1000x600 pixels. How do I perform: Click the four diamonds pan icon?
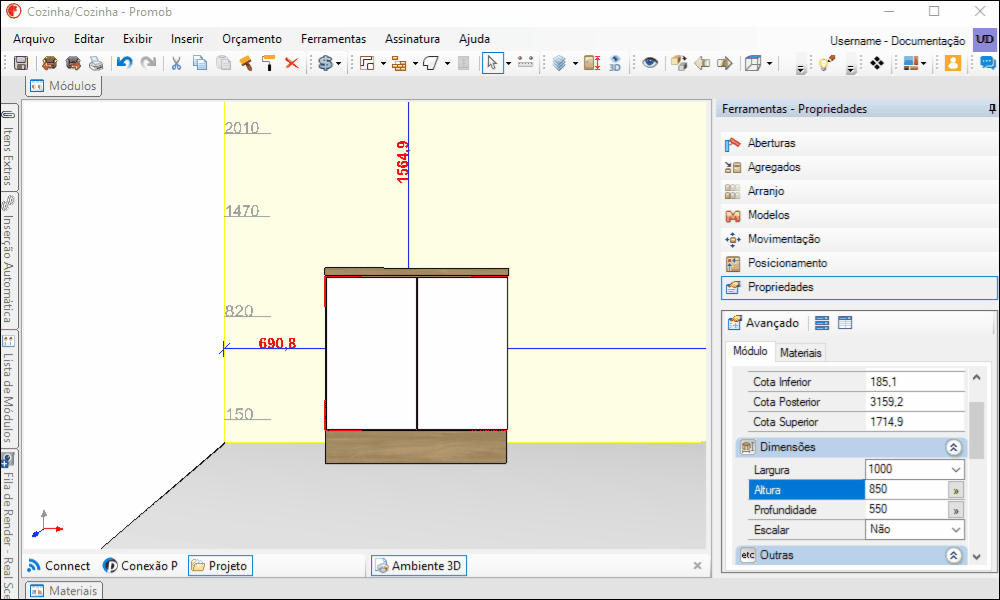tap(877, 63)
